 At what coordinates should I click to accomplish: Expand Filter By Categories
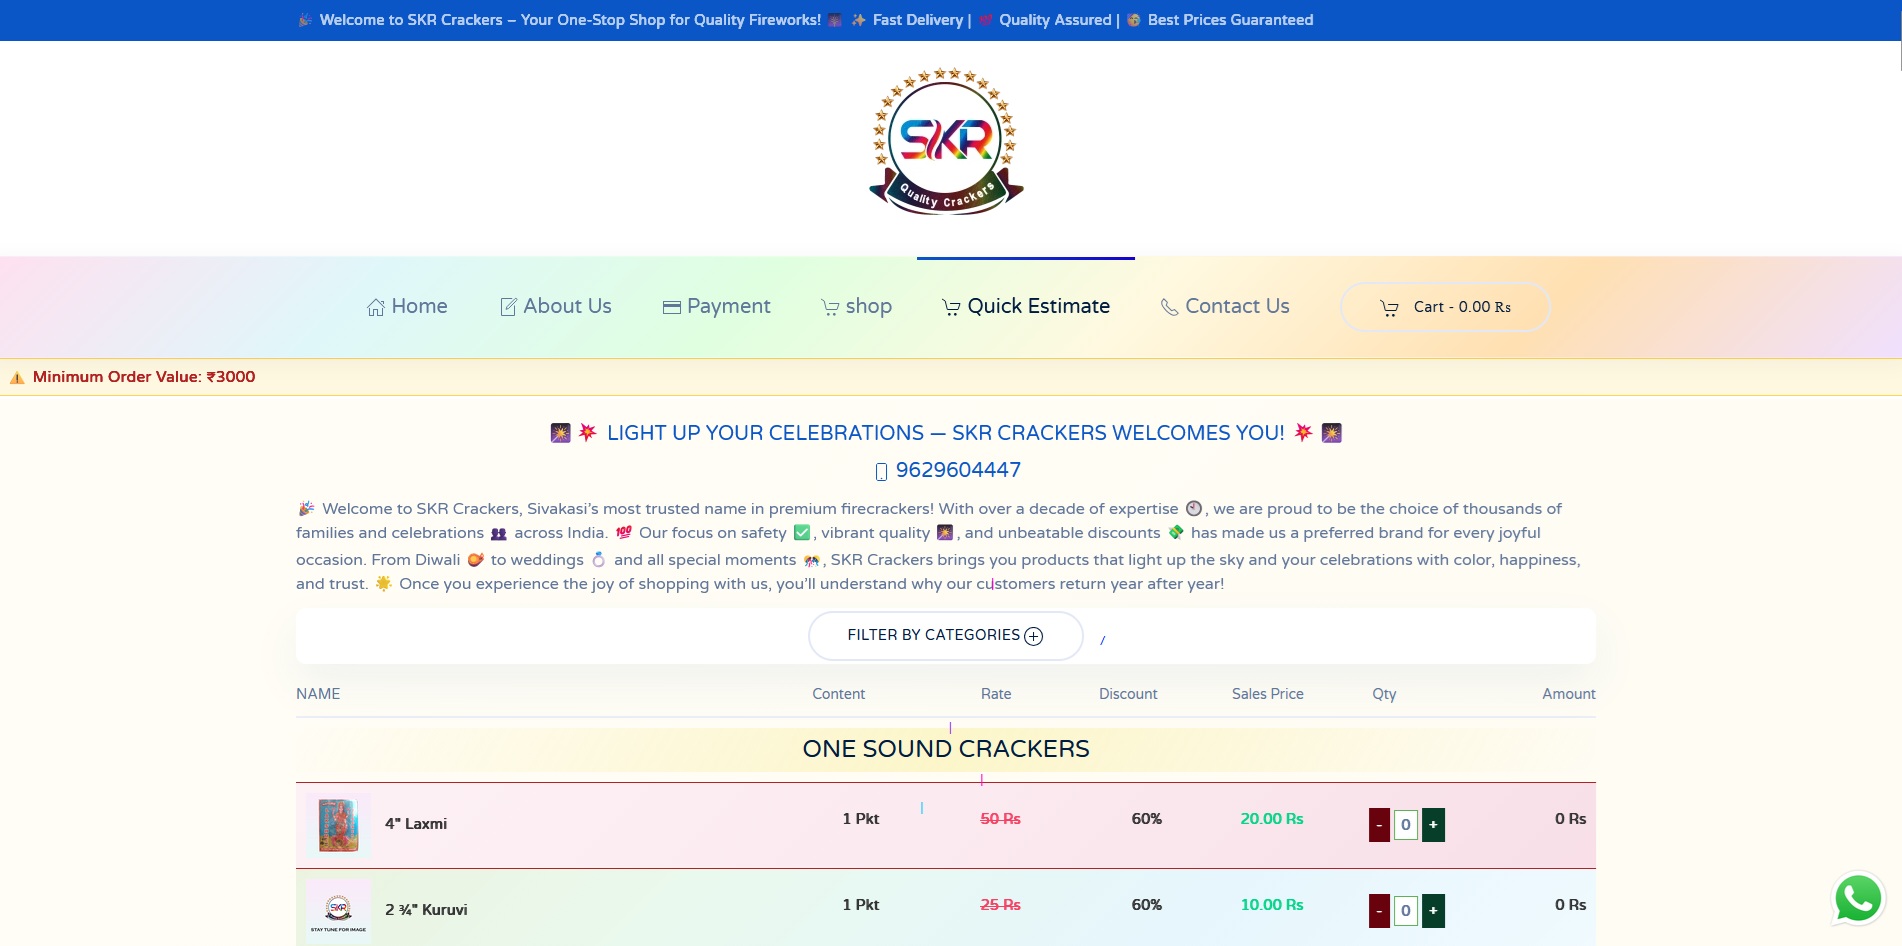945,636
